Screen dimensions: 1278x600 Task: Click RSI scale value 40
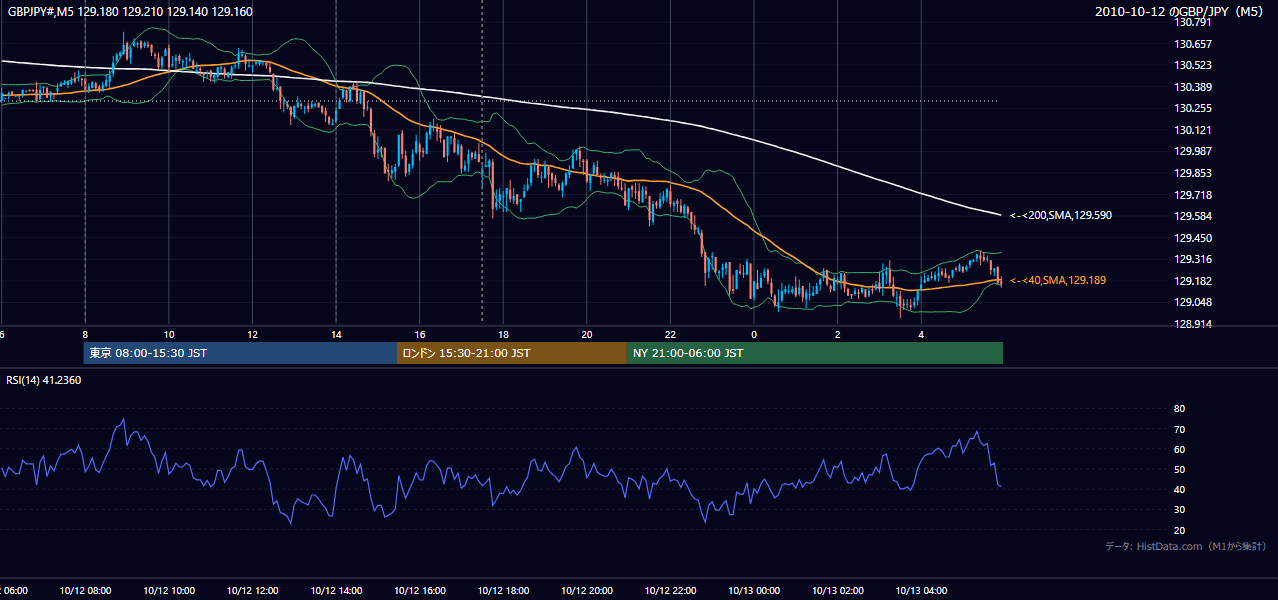1179,489
